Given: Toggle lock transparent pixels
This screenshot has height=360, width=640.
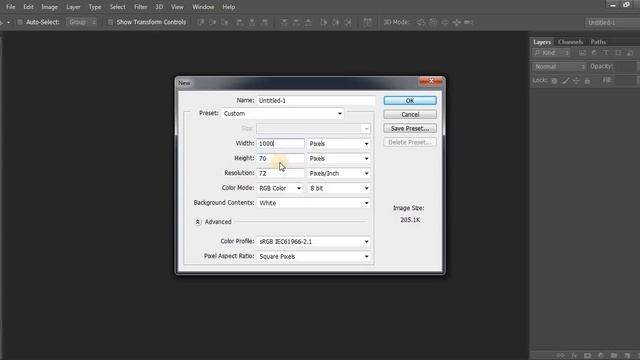Looking at the screenshot, I should [x=554, y=81].
